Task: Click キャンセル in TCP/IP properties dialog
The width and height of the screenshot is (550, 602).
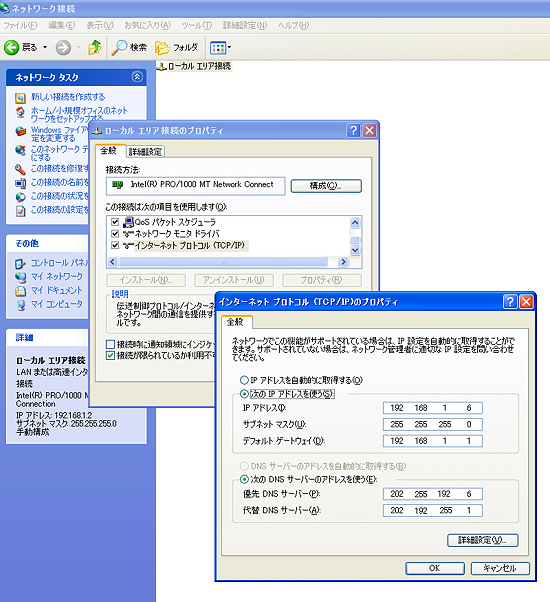Action: (500, 568)
